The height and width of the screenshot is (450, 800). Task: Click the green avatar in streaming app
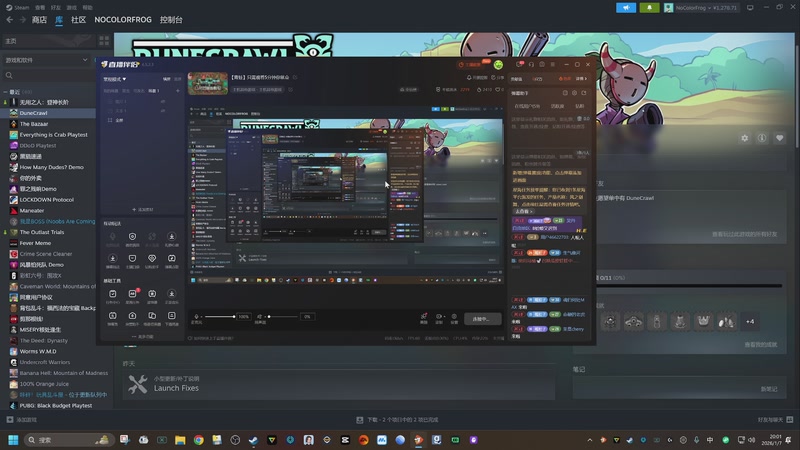point(498,65)
